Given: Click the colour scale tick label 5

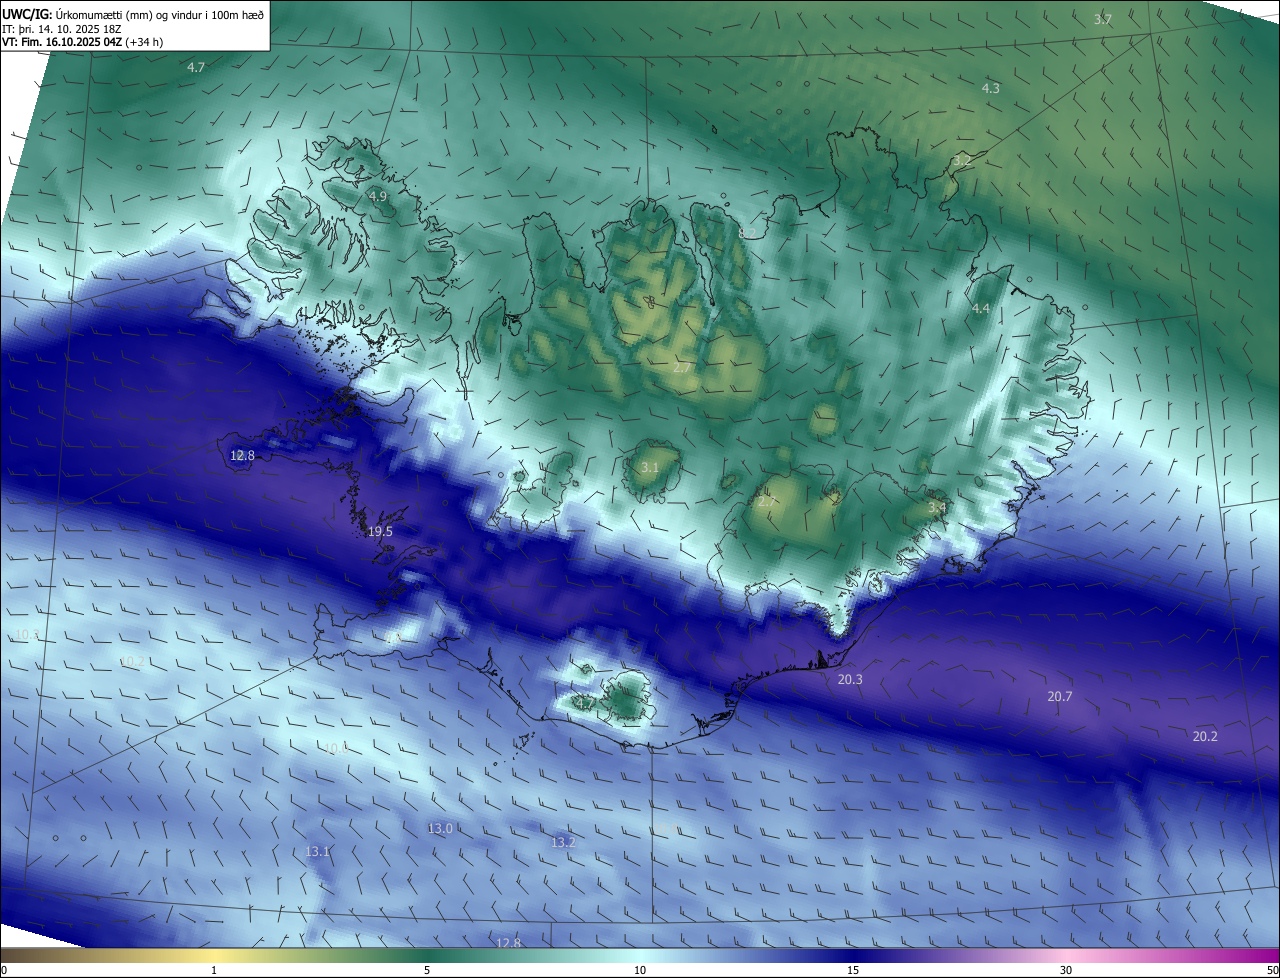Looking at the screenshot, I should coord(427,970).
